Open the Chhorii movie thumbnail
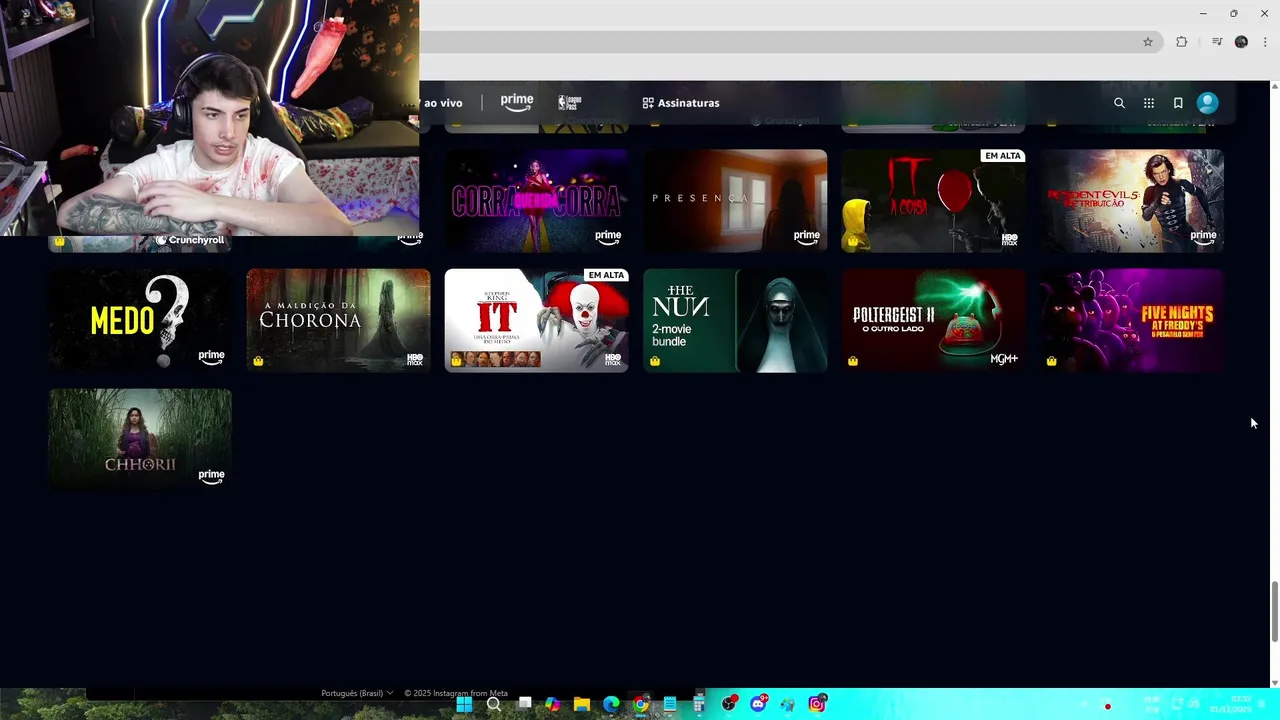Viewport: 1280px width, 720px height. tap(140, 439)
